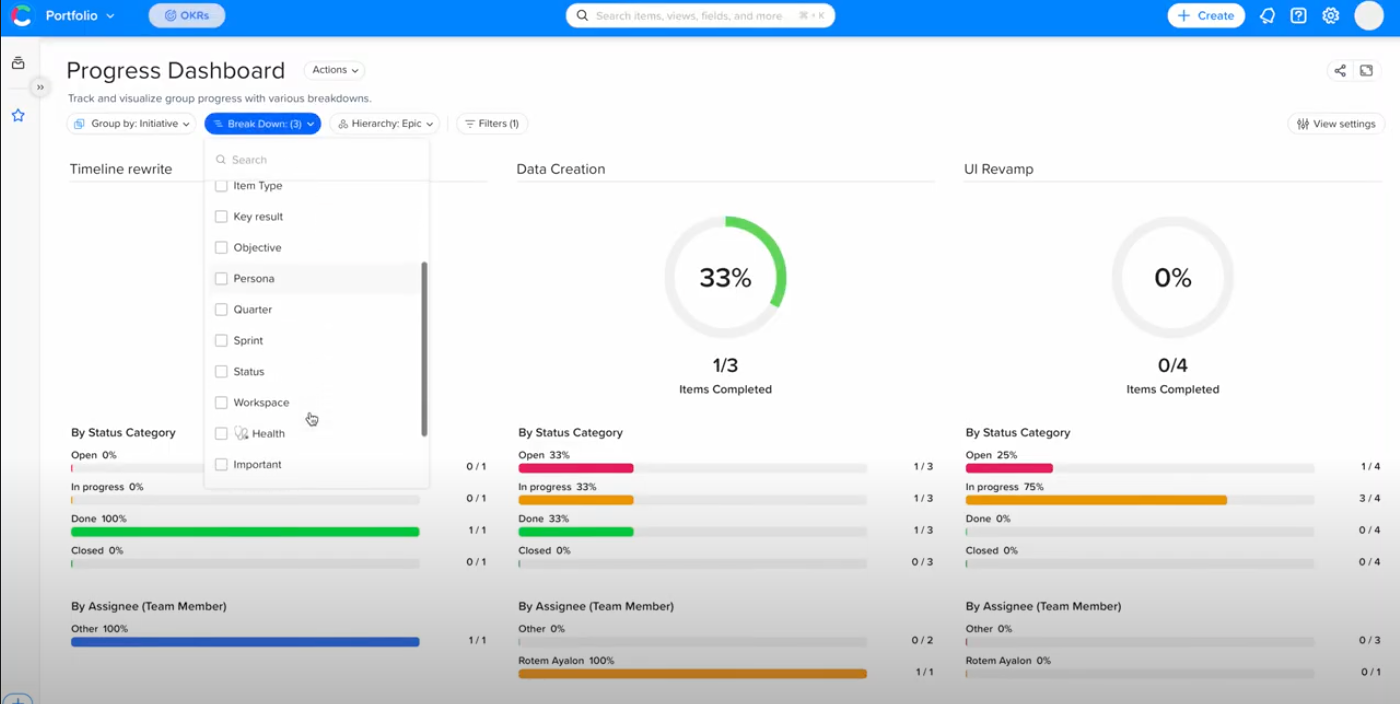1400x704 pixels.
Task: Click the favorites star in sidebar
Action: pos(18,116)
